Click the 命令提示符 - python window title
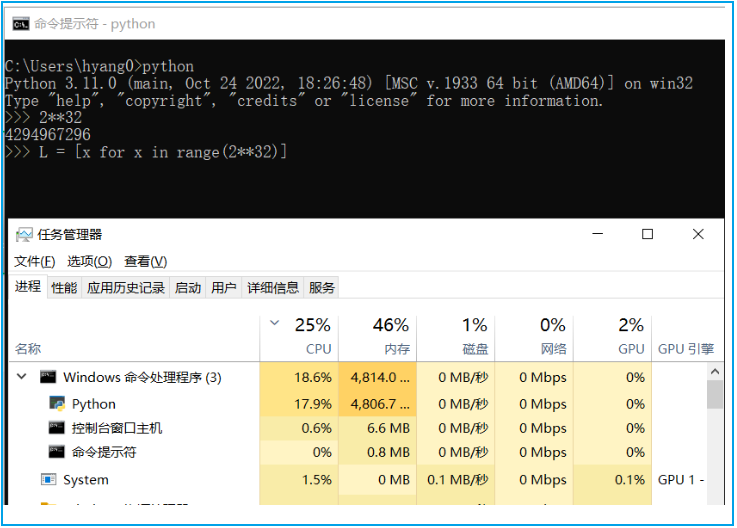Screen dimensions: 737x528 pyautogui.click(x=94, y=24)
